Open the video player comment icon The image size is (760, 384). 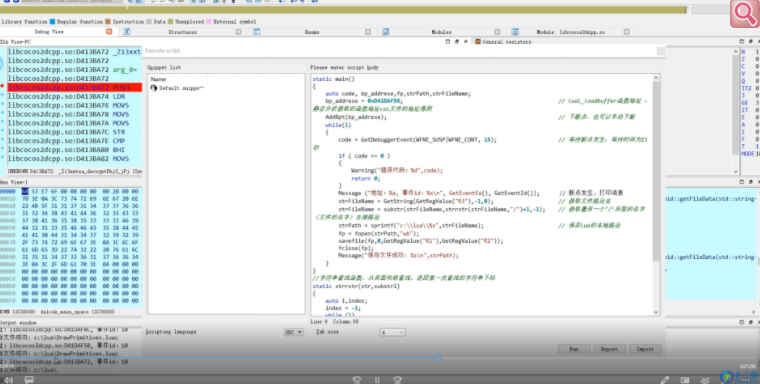coord(29,380)
